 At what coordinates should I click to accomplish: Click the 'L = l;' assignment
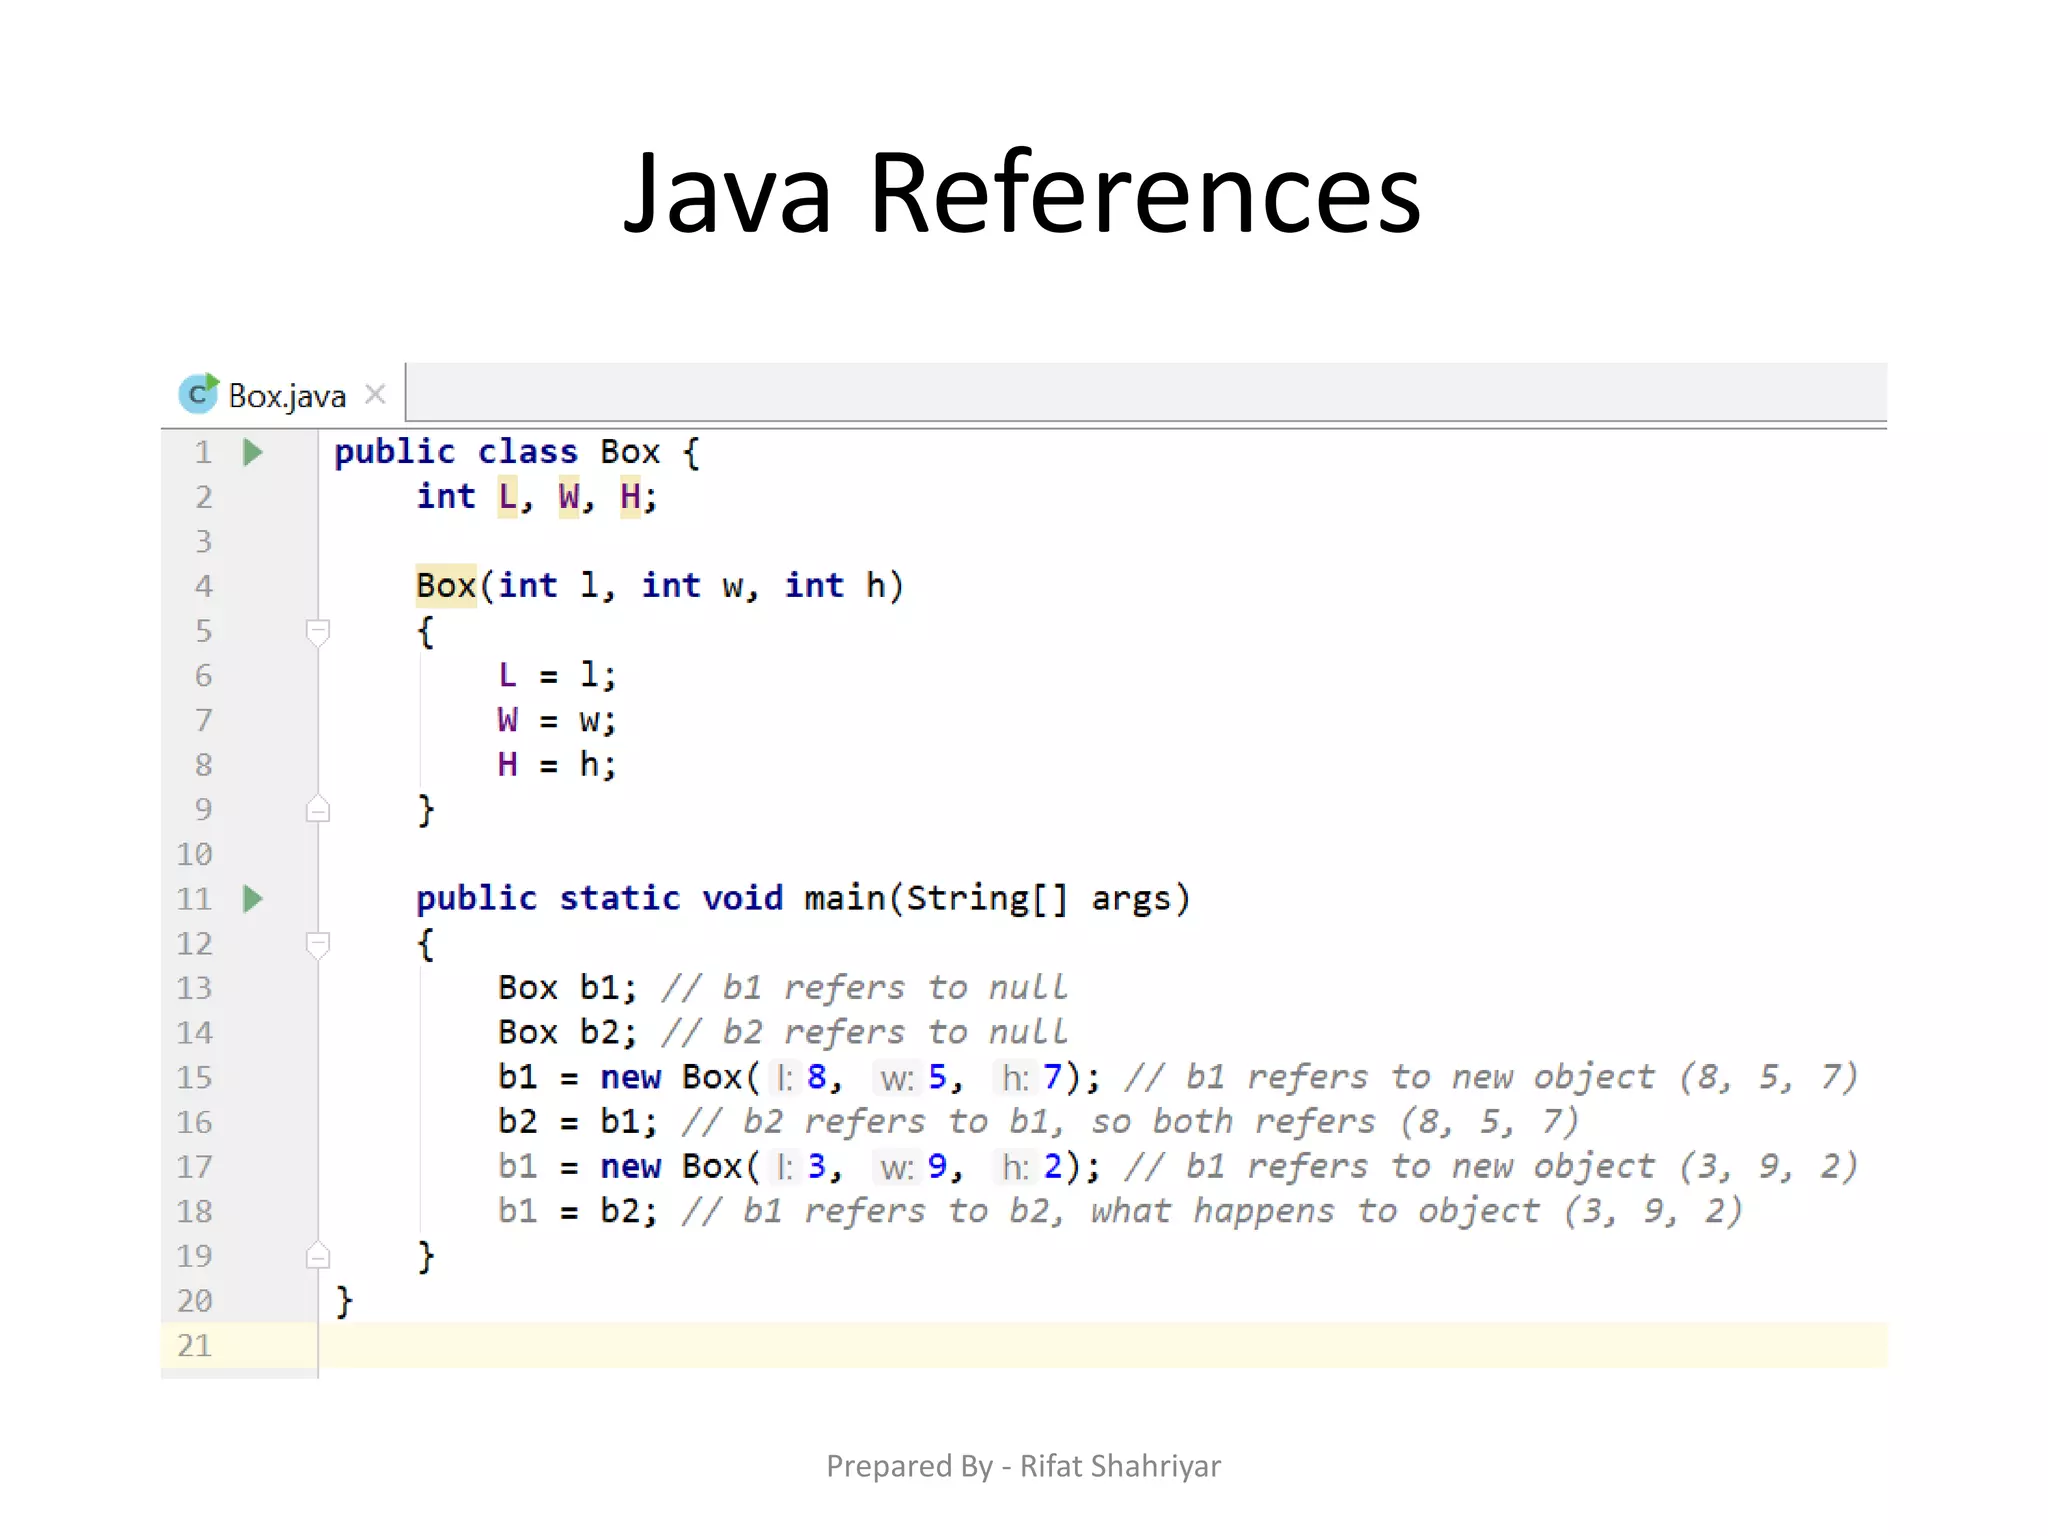(557, 675)
